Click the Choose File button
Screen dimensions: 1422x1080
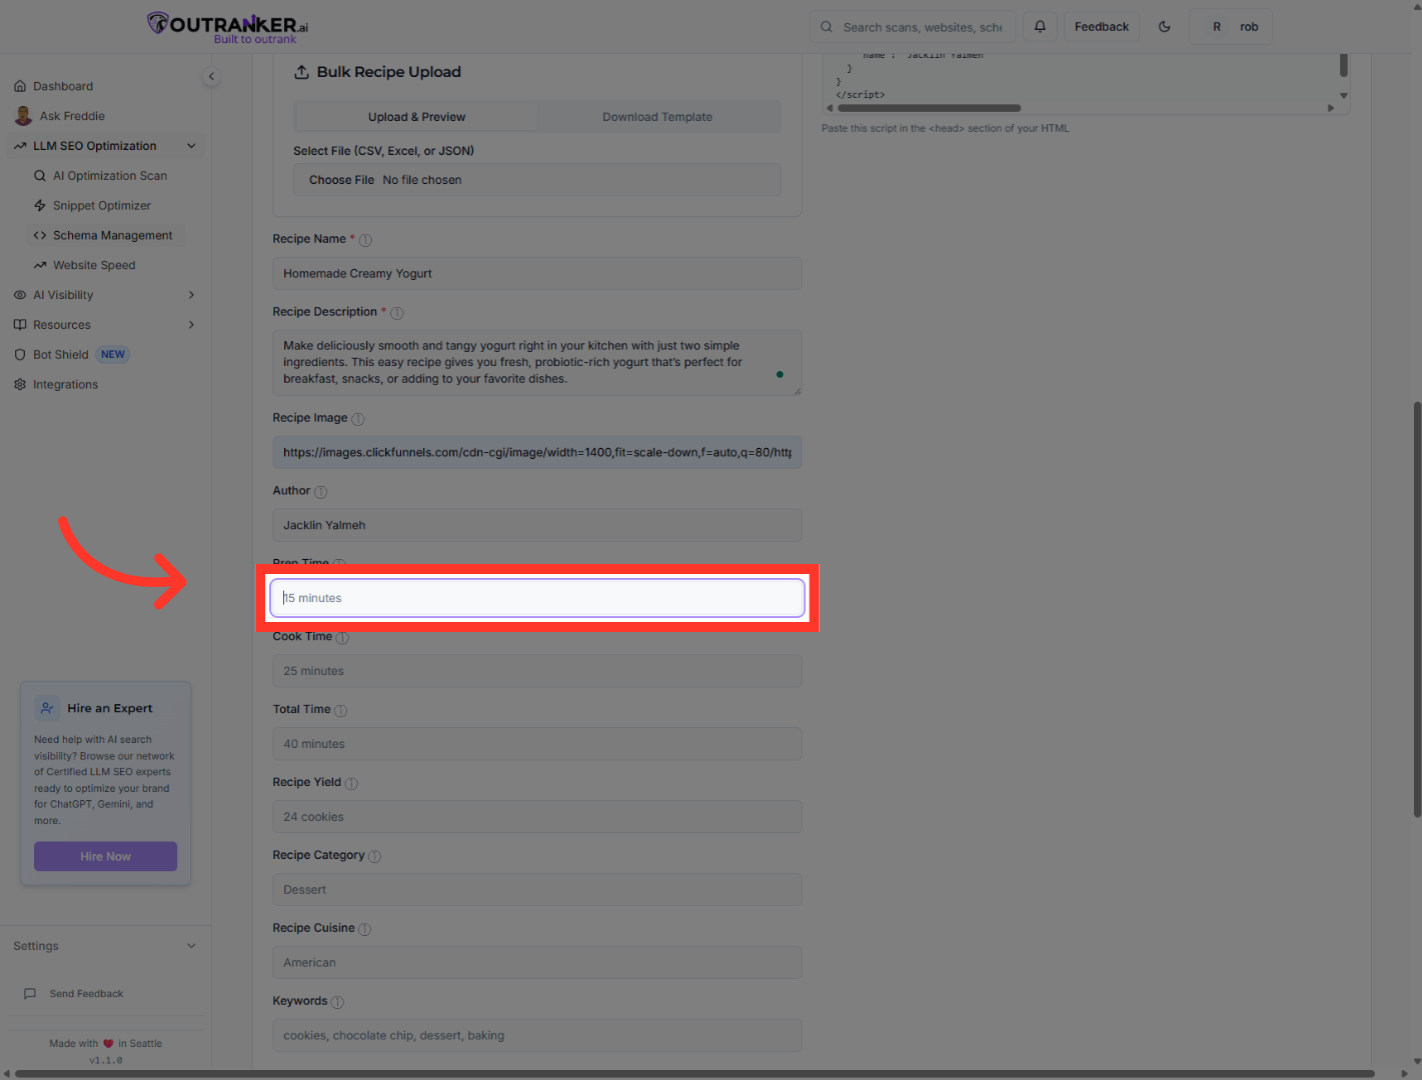pyautogui.click(x=342, y=180)
